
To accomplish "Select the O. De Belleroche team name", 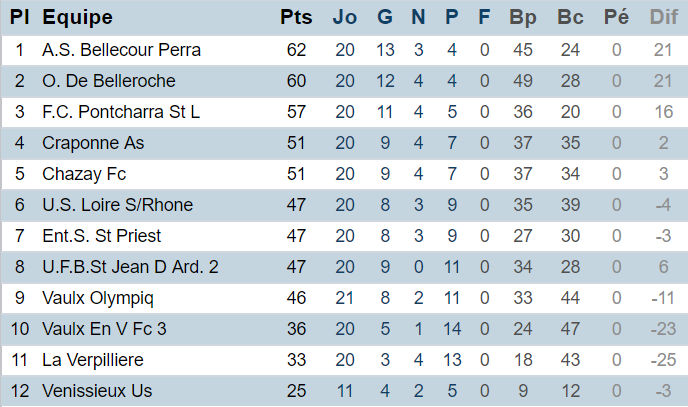I will pyautogui.click(x=110, y=81).
